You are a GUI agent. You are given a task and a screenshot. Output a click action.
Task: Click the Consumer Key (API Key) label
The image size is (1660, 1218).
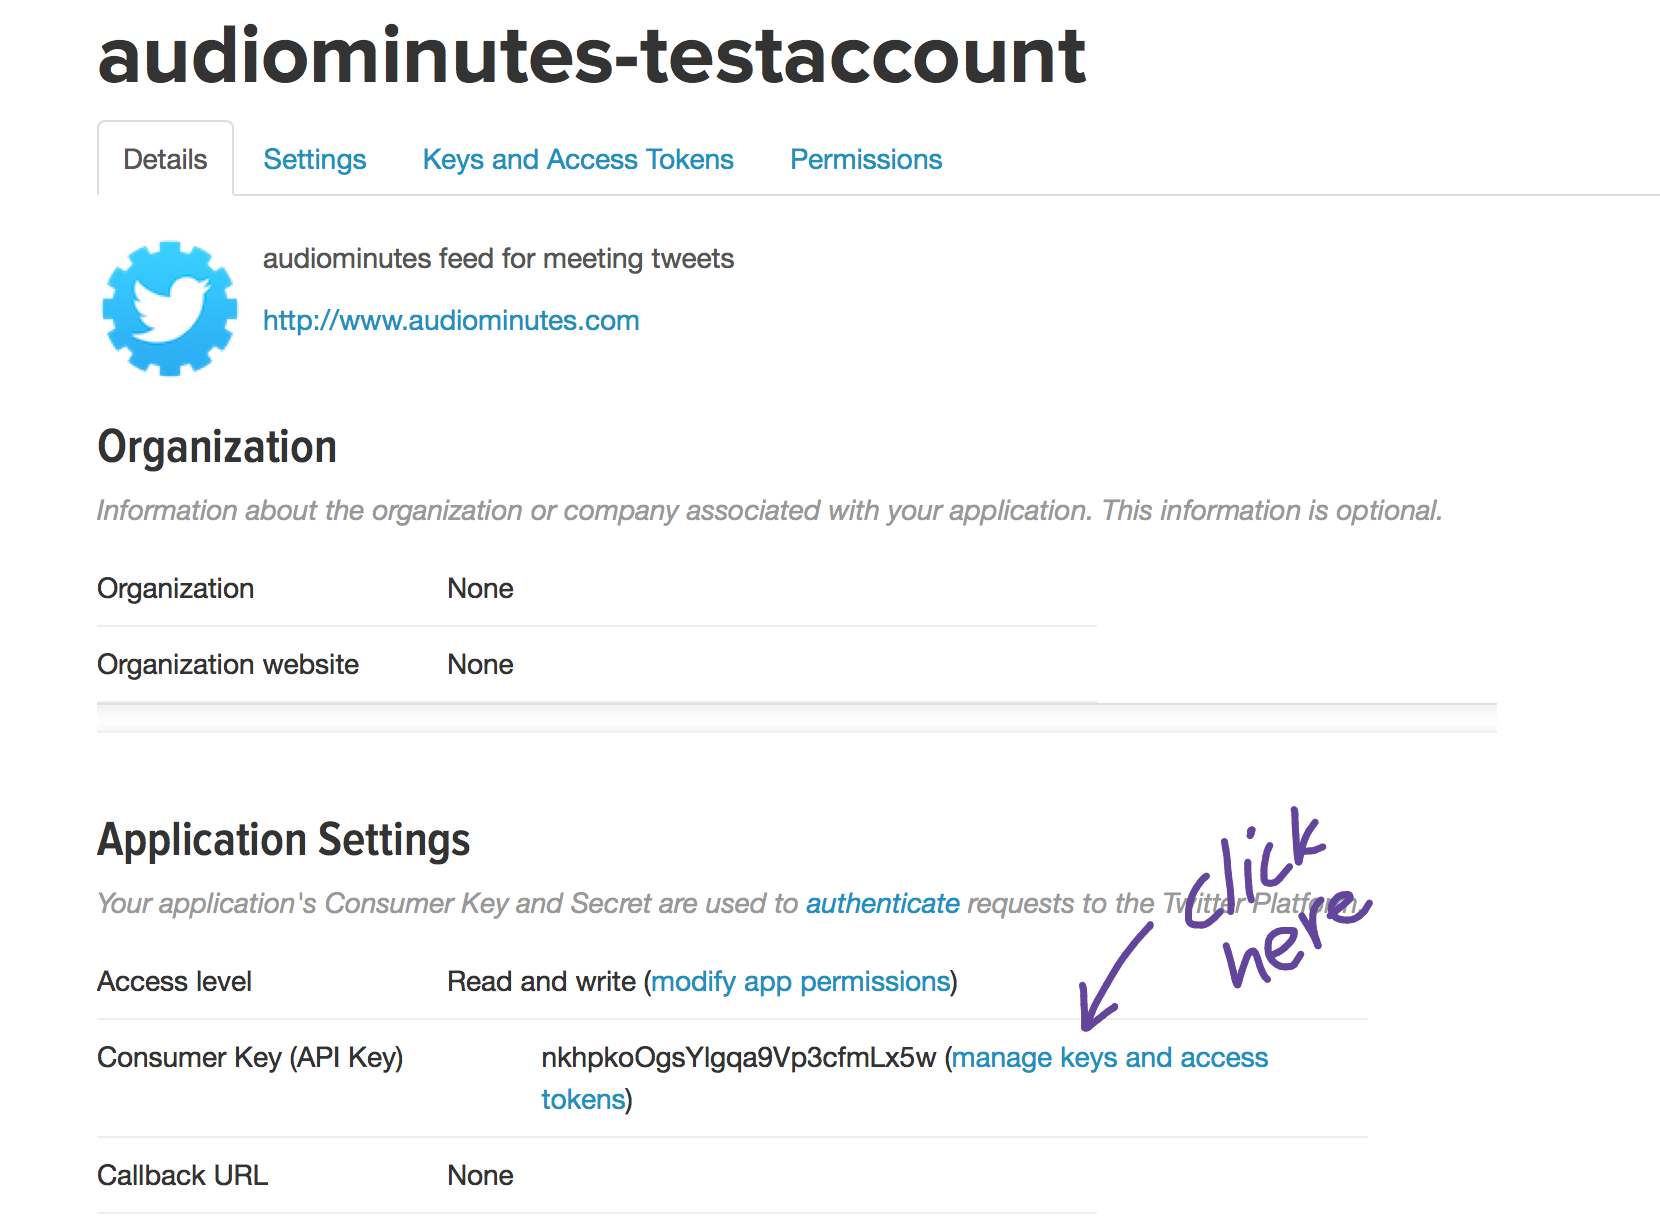coord(250,1057)
